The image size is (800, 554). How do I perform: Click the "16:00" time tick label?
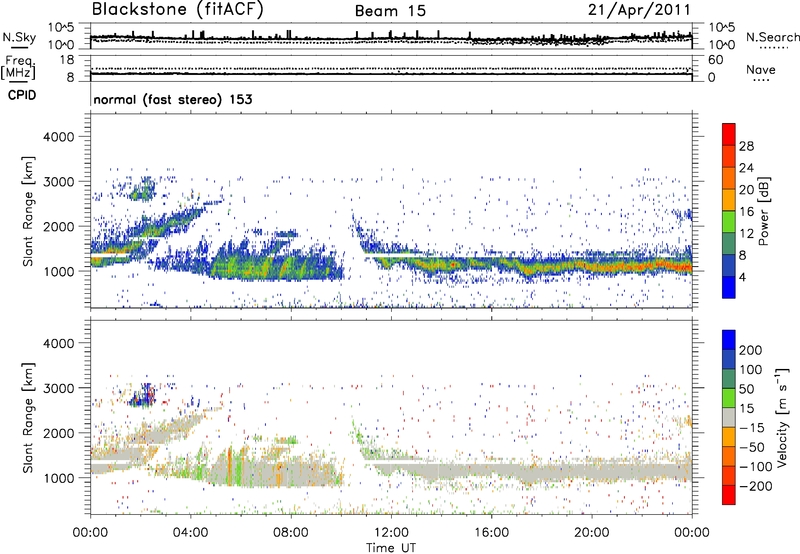click(x=491, y=533)
